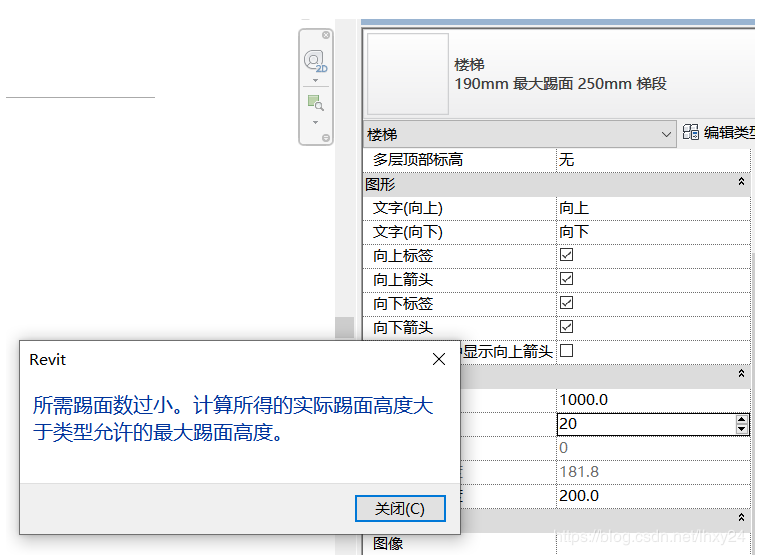
Task: Toggle the 向上箭头 checkbox
Action: [566, 279]
